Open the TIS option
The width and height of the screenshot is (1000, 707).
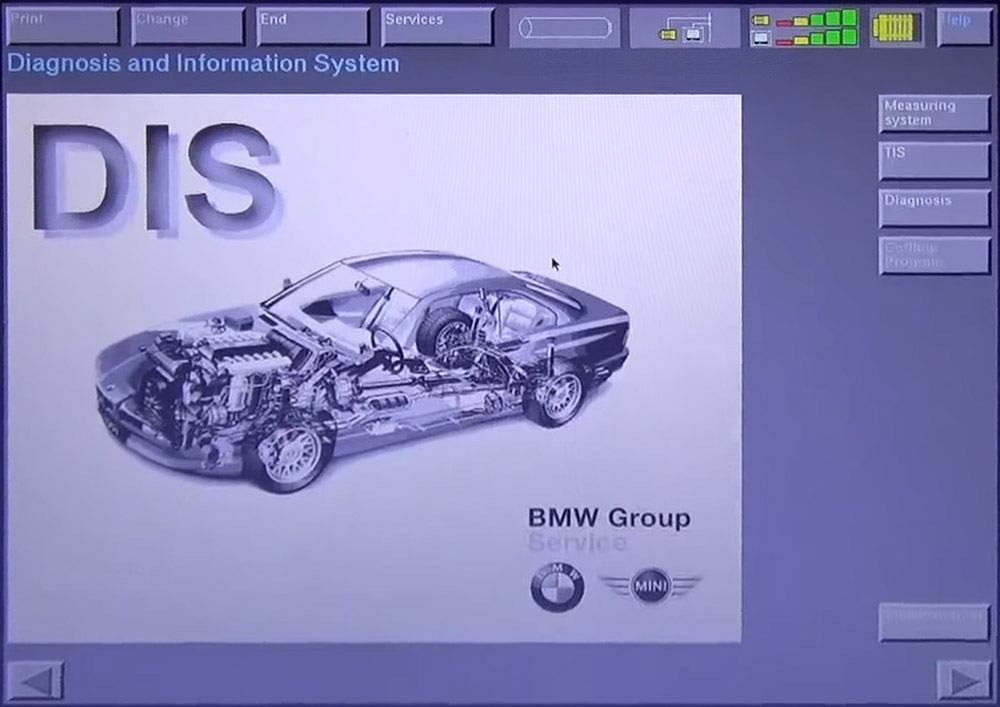934,161
